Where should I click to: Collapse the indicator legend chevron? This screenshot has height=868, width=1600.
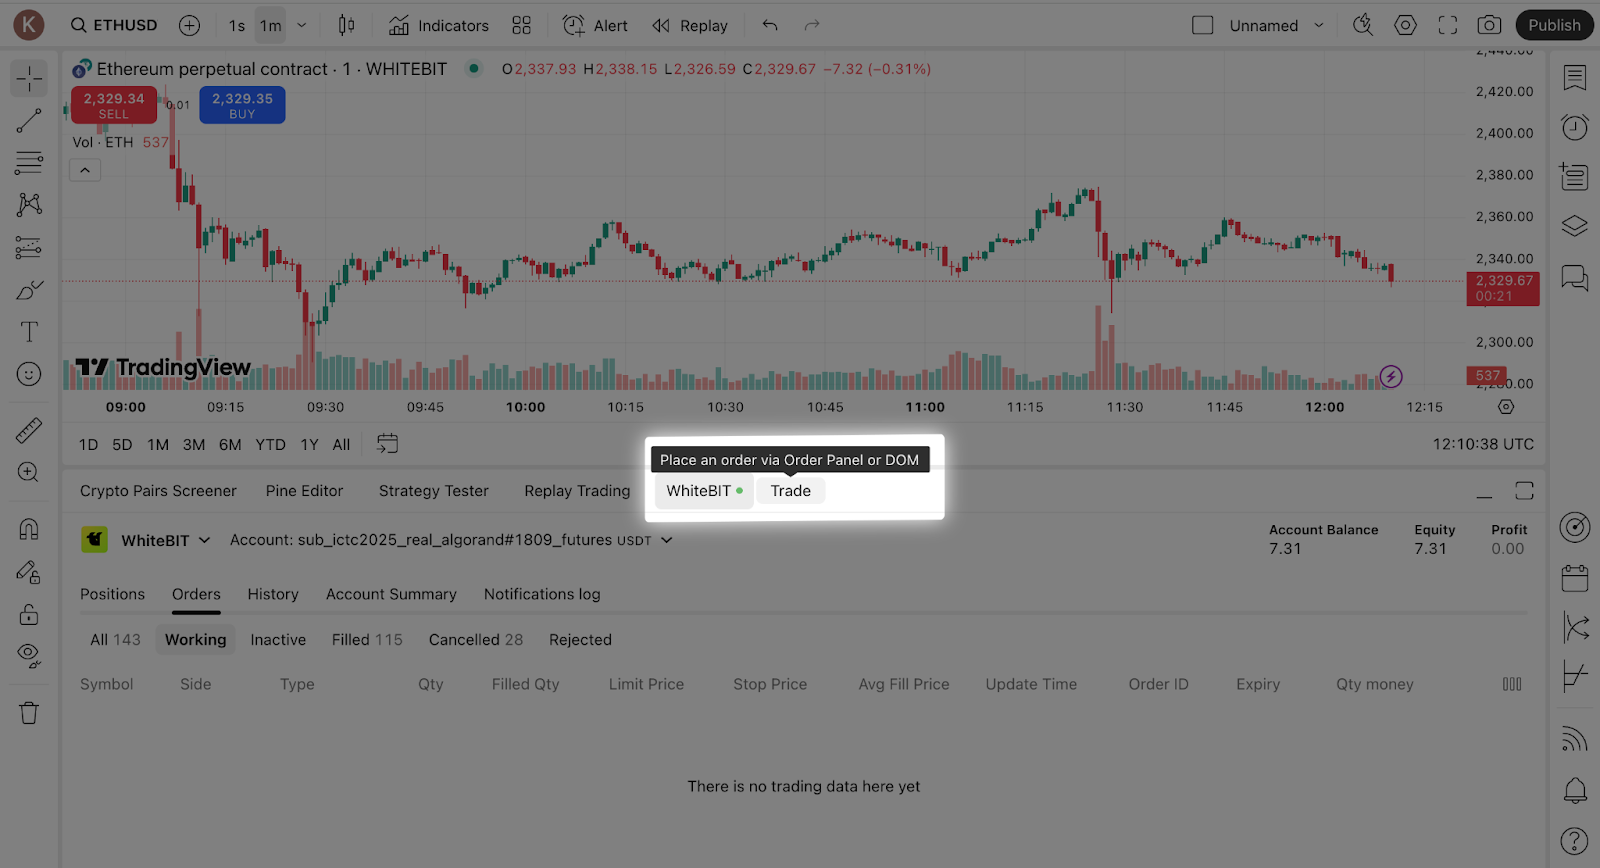coord(85,170)
